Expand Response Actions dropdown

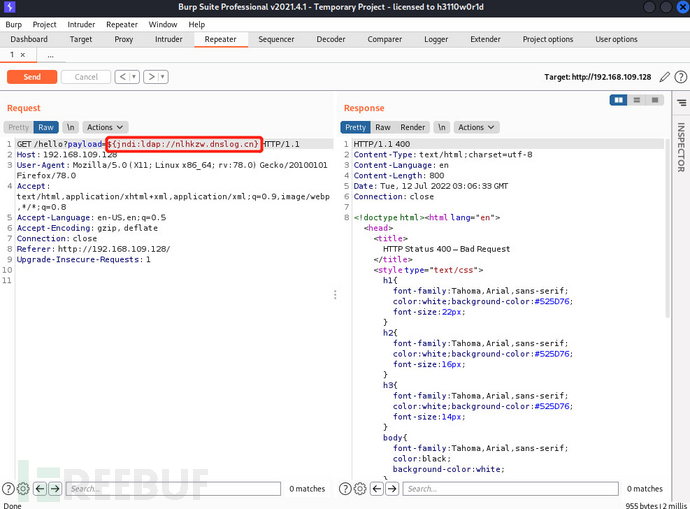click(477, 127)
